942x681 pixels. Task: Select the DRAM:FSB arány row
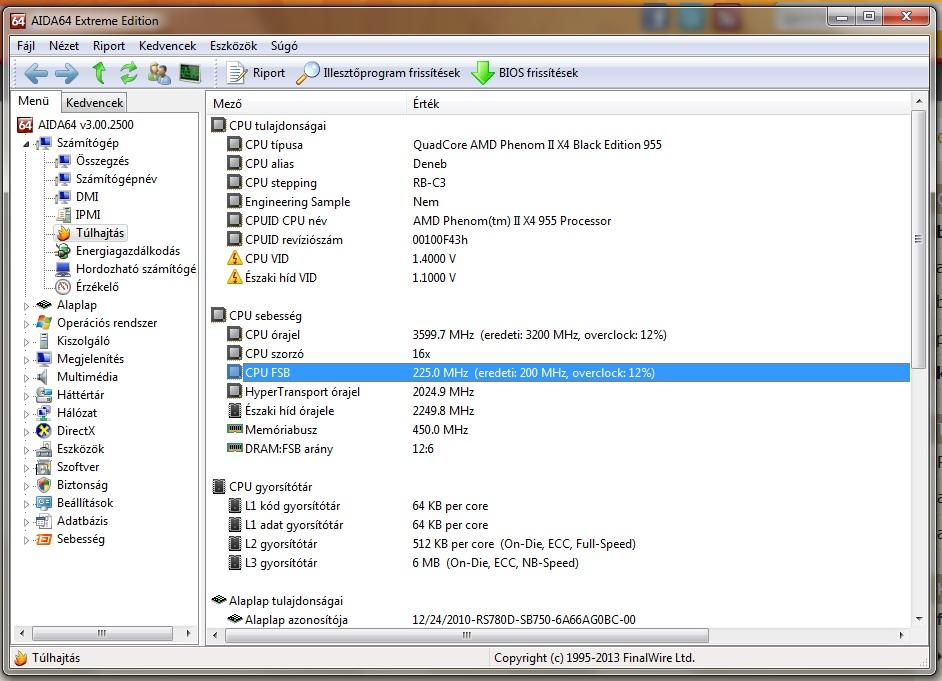pos(568,449)
